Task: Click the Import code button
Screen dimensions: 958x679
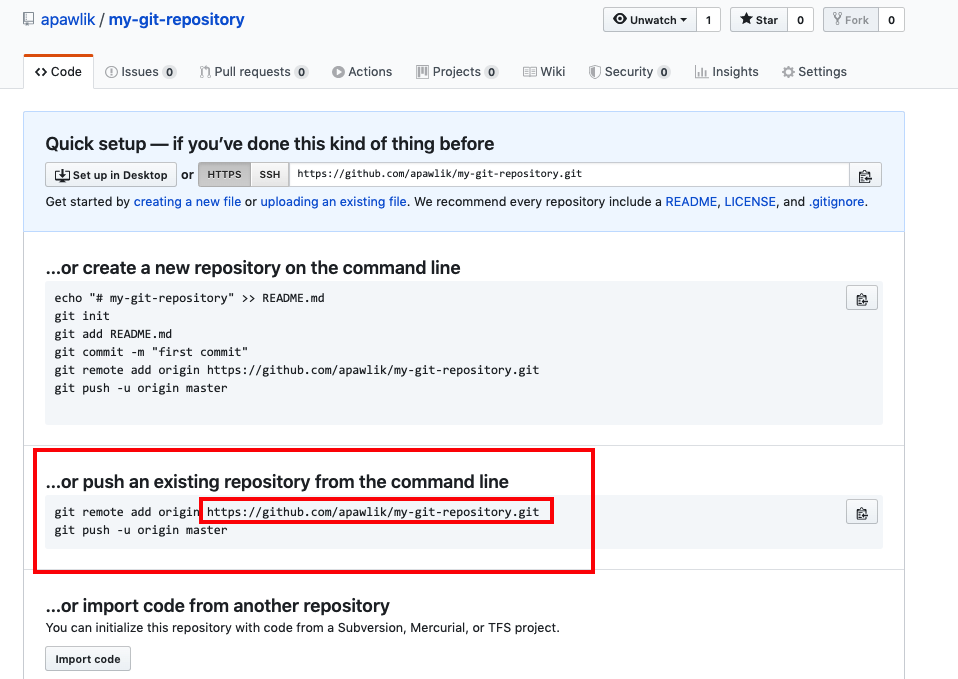Action: pyautogui.click(x=88, y=659)
